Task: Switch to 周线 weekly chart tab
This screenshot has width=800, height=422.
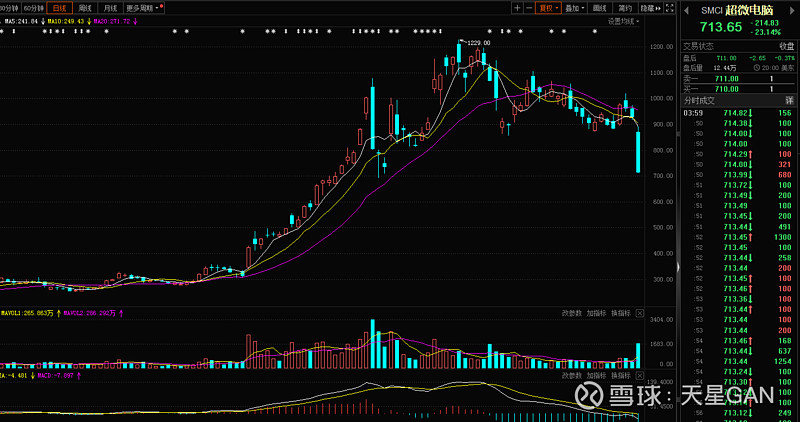Action: (x=86, y=8)
